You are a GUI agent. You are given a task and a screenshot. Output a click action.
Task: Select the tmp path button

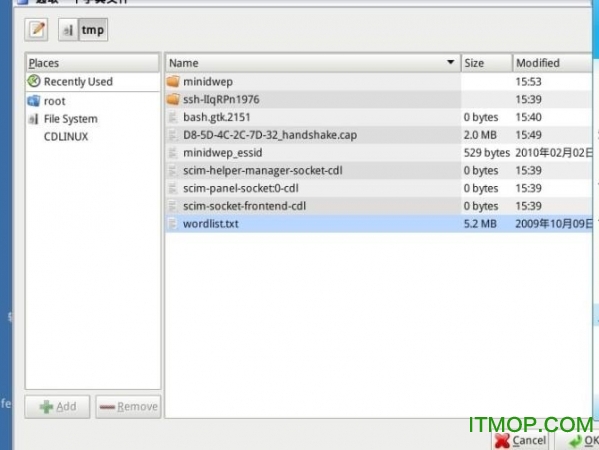93,30
